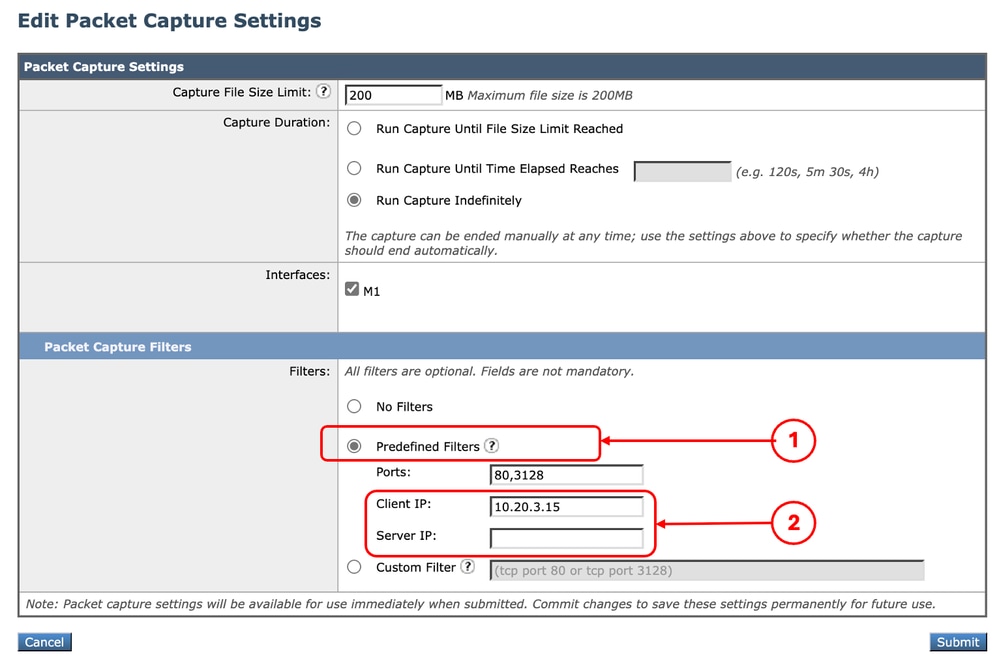Click the time elapsed duration field

point(682,171)
